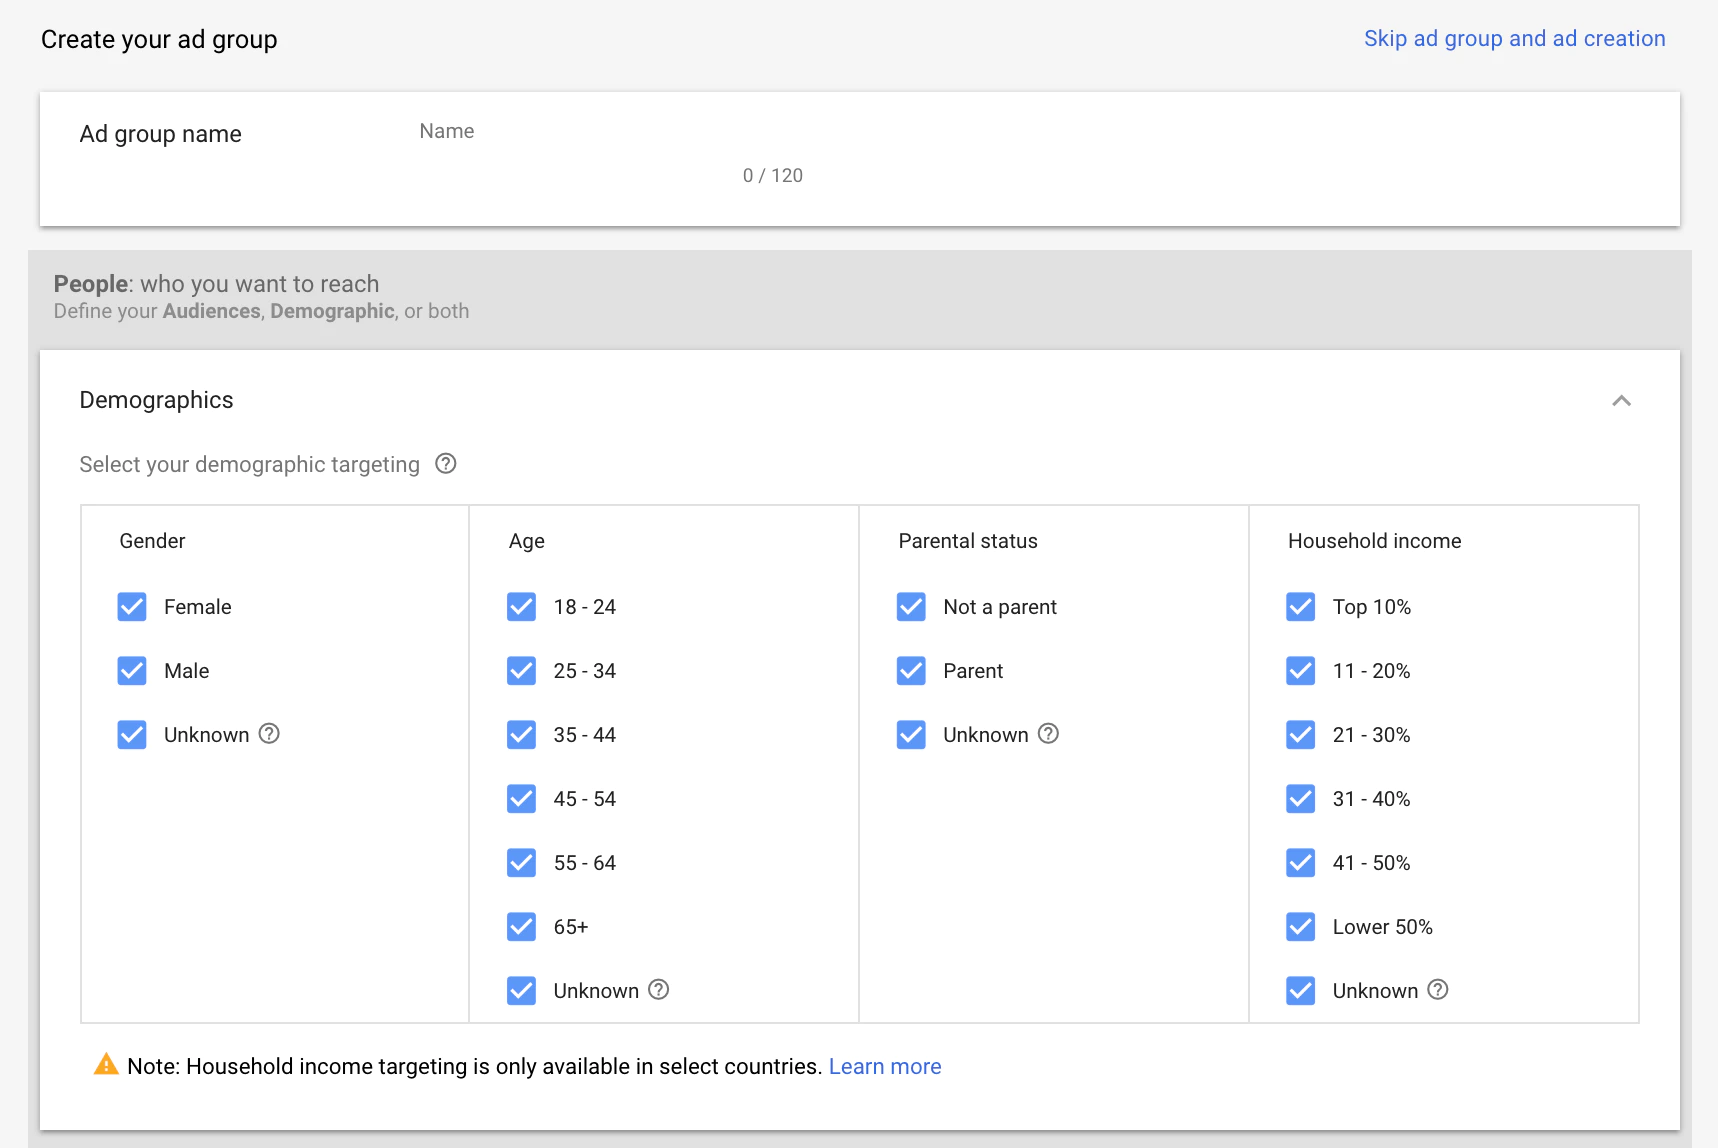1718x1148 pixels.
Task: Toggle the 65+ age checkbox
Action: [x=521, y=927]
